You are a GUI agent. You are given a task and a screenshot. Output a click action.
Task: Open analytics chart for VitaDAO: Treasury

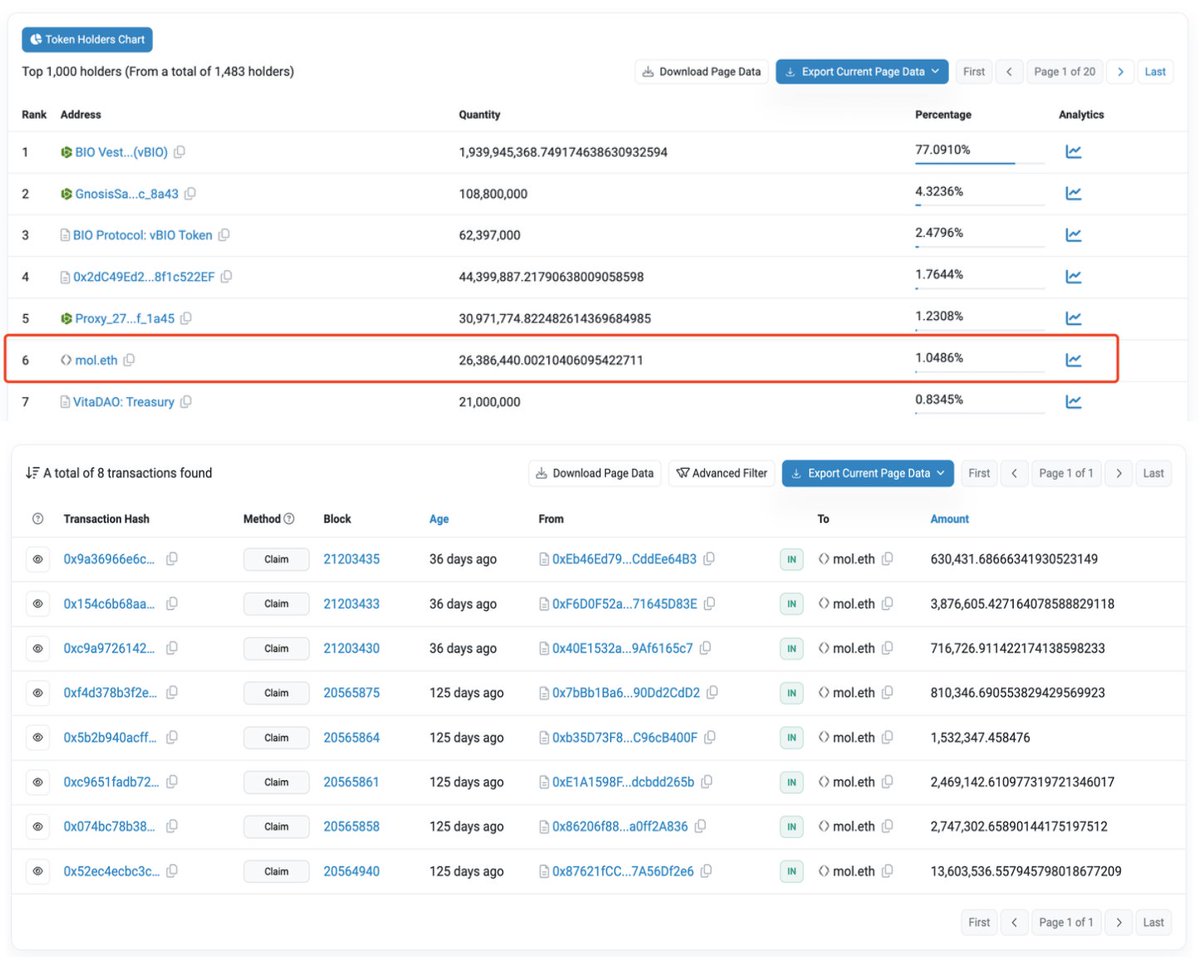pos(1073,402)
